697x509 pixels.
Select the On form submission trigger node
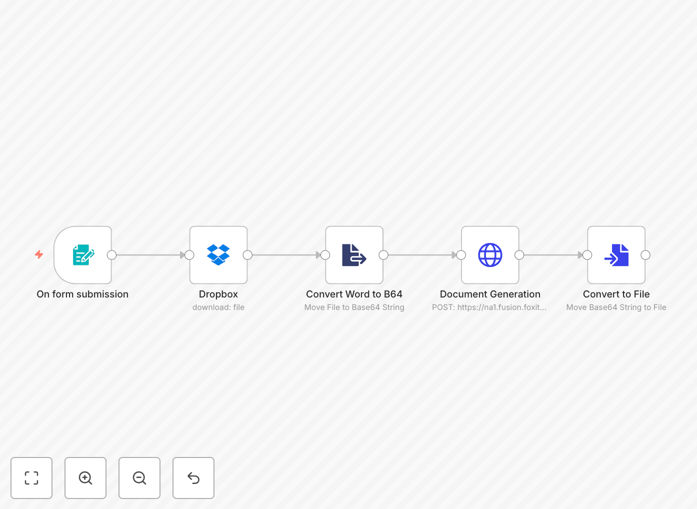click(83, 255)
